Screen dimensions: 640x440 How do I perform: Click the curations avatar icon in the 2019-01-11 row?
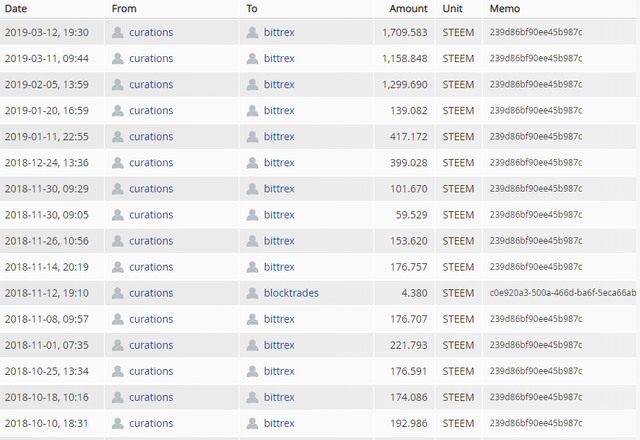118,137
